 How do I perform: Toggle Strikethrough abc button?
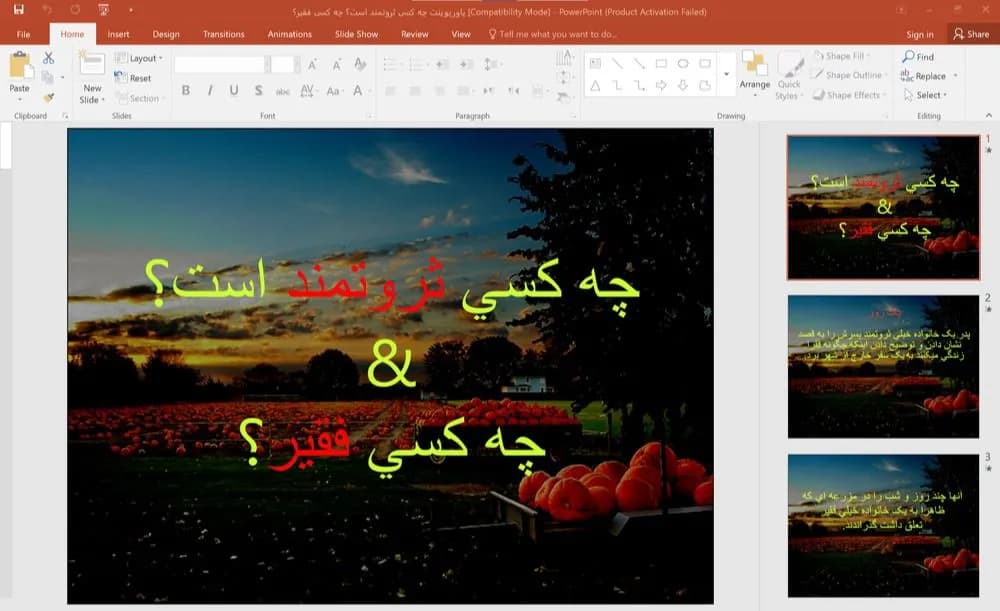(x=283, y=91)
